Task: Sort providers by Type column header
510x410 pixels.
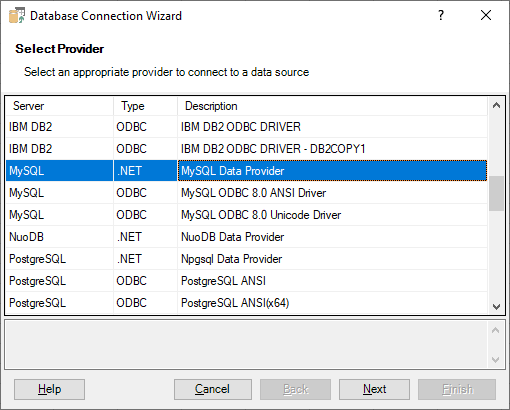Action: pos(145,106)
